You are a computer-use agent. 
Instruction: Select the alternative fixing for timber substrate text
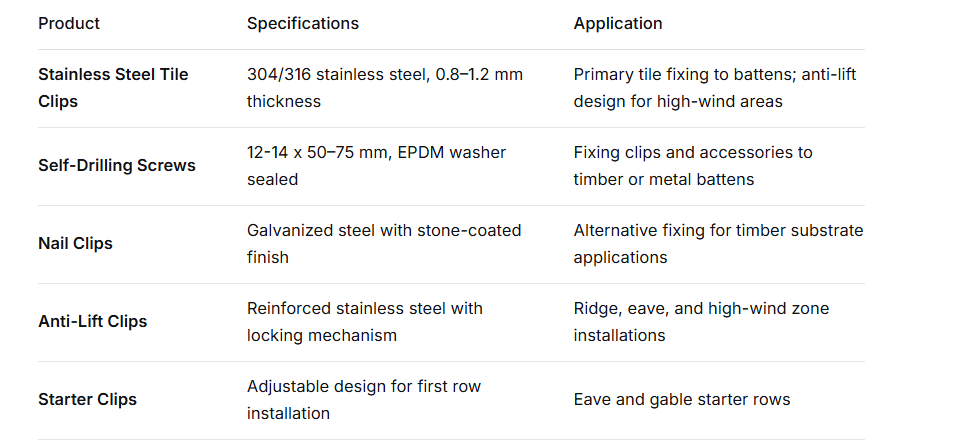click(x=717, y=244)
